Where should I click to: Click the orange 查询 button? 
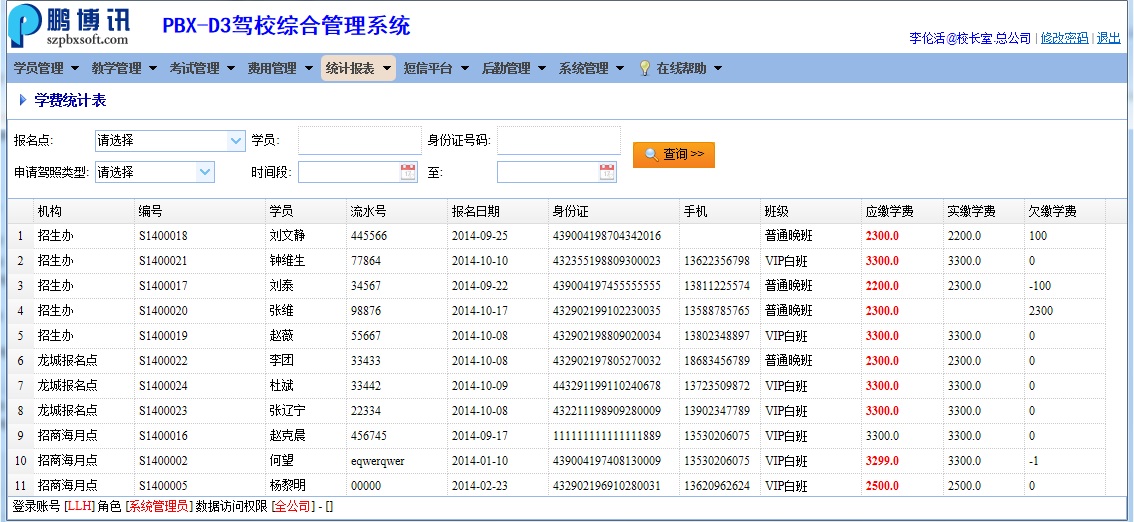coord(673,155)
